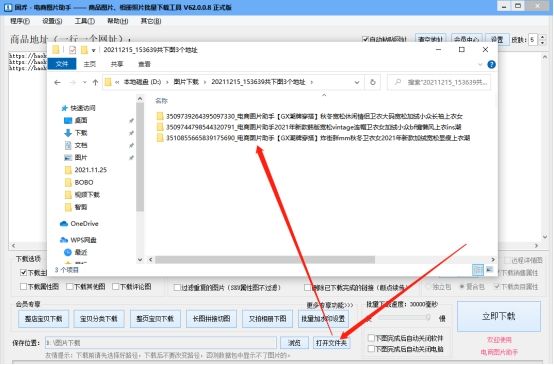Image resolution: width=554 pixels, height=365 pixels.
Task: Toggle the 下载主图 checkbox
Action: (x=23, y=272)
